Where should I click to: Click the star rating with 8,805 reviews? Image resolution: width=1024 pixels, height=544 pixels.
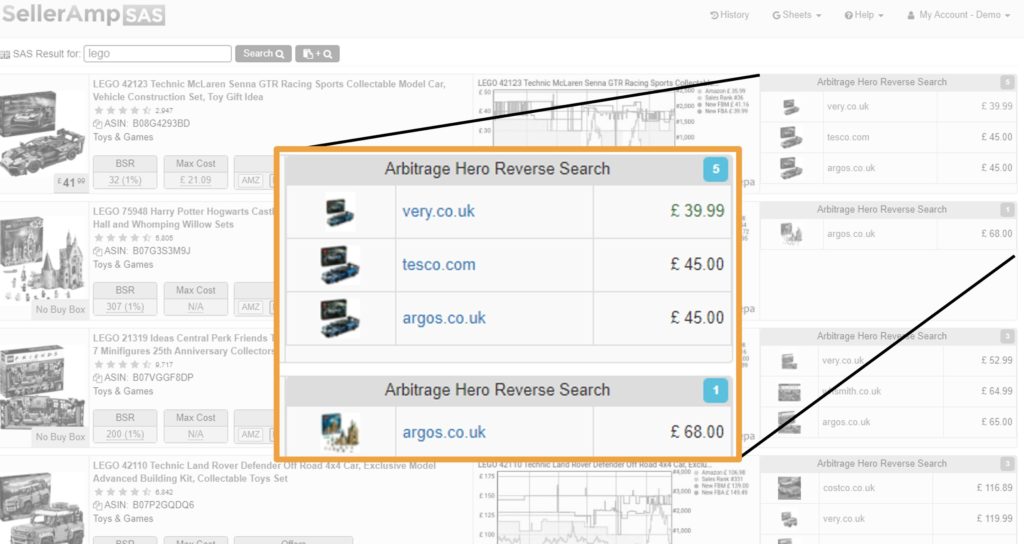pyautogui.click(x=123, y=238)
